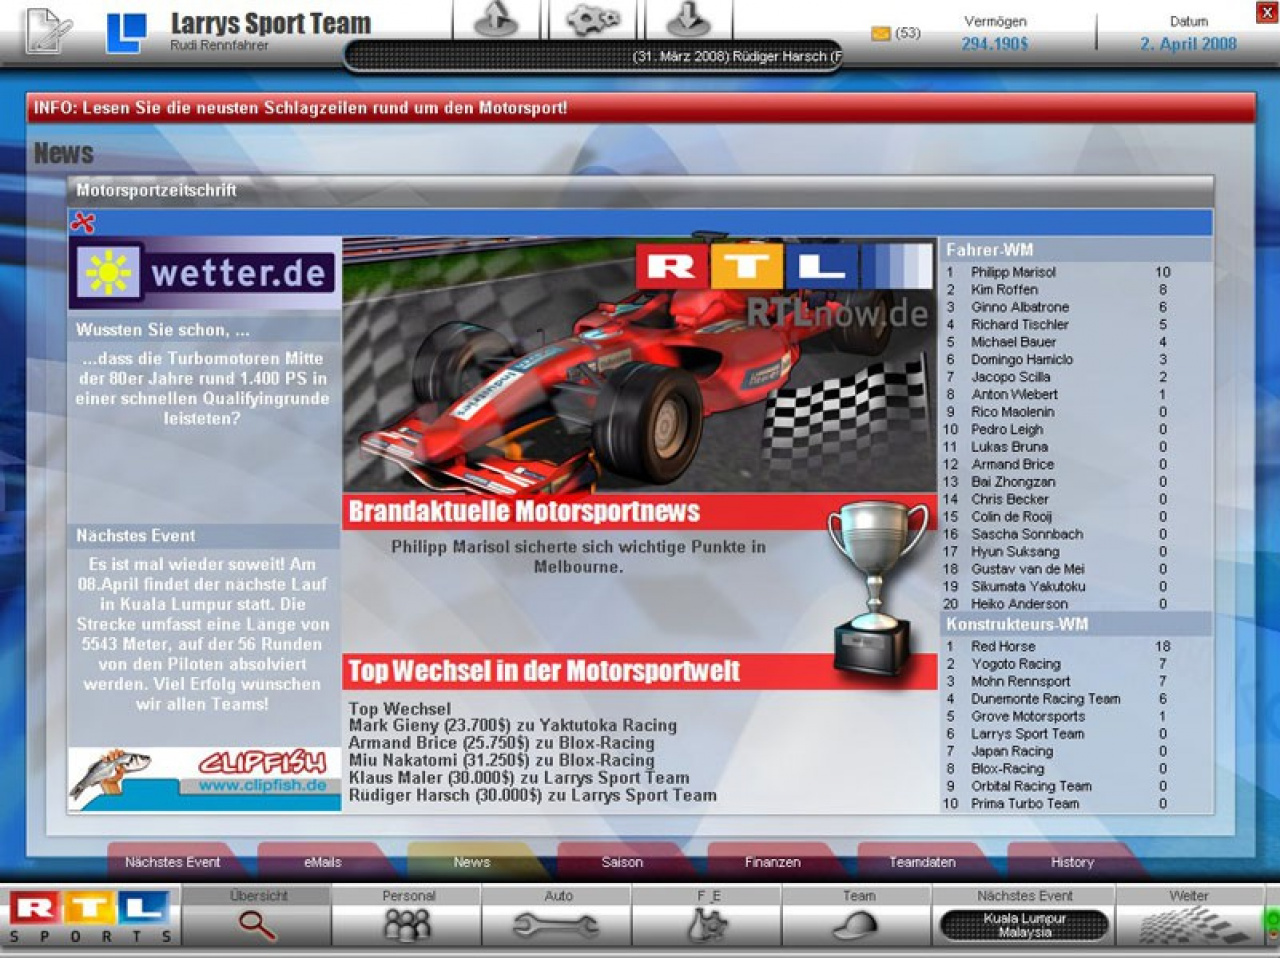The image size is (1280, 958).
Task: Switch to the eMails tab
Action: pyautogui.click(x=322, y=862)
